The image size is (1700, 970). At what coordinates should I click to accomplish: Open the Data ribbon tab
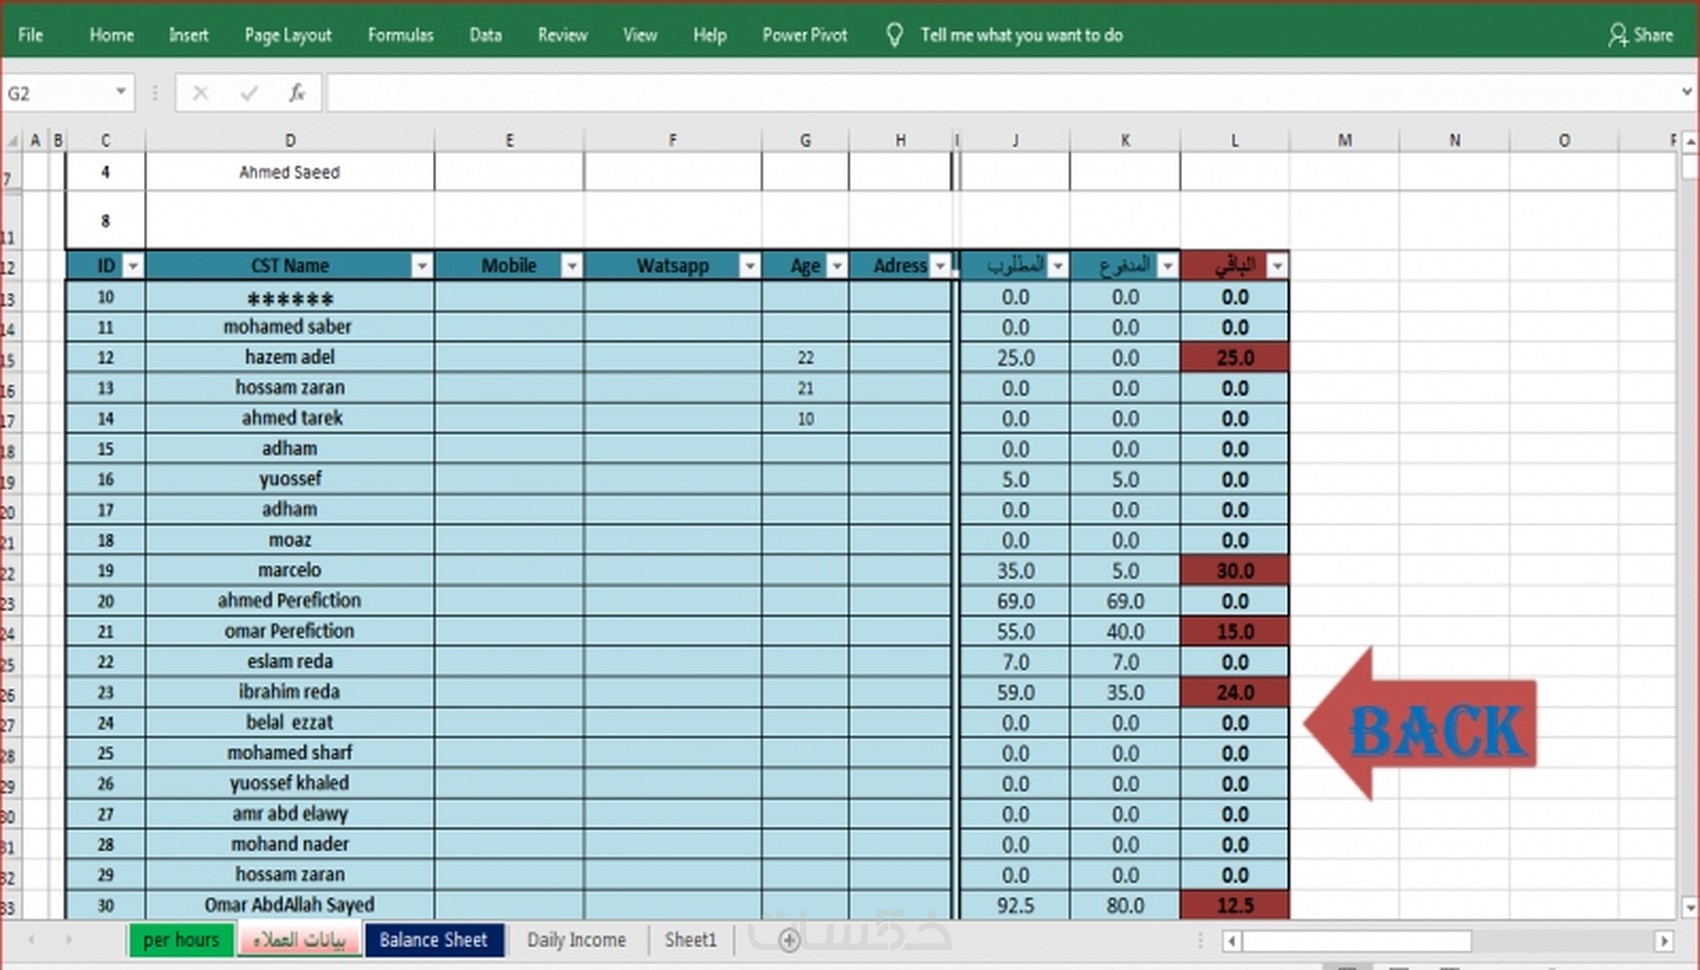[x=485, y=35]
